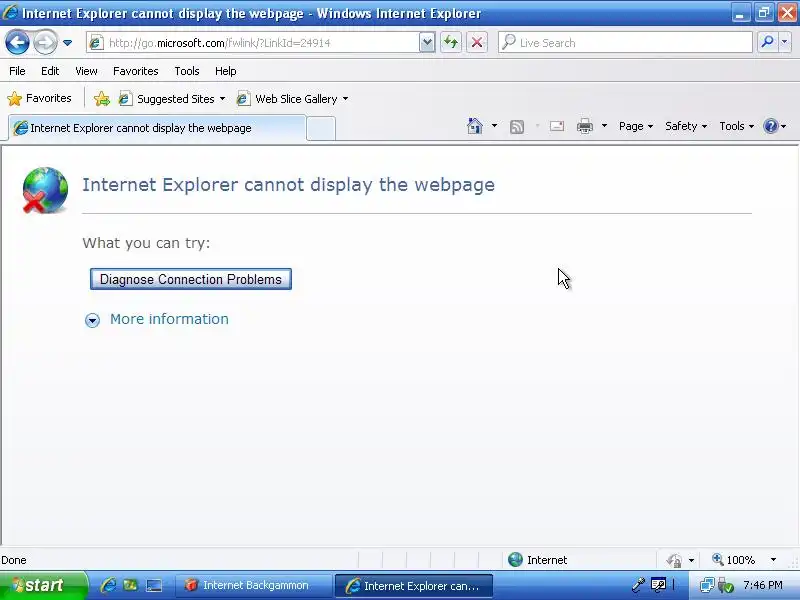Click the Home icon in command bar
Viewport: 800px width, 600px height.
(x=475, y=126)
